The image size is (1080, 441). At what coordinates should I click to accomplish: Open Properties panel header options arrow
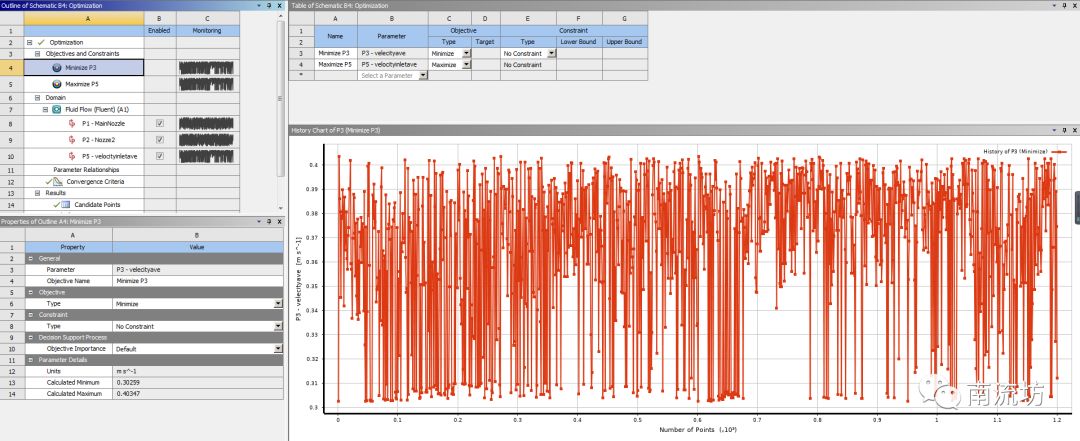[261, 222]
